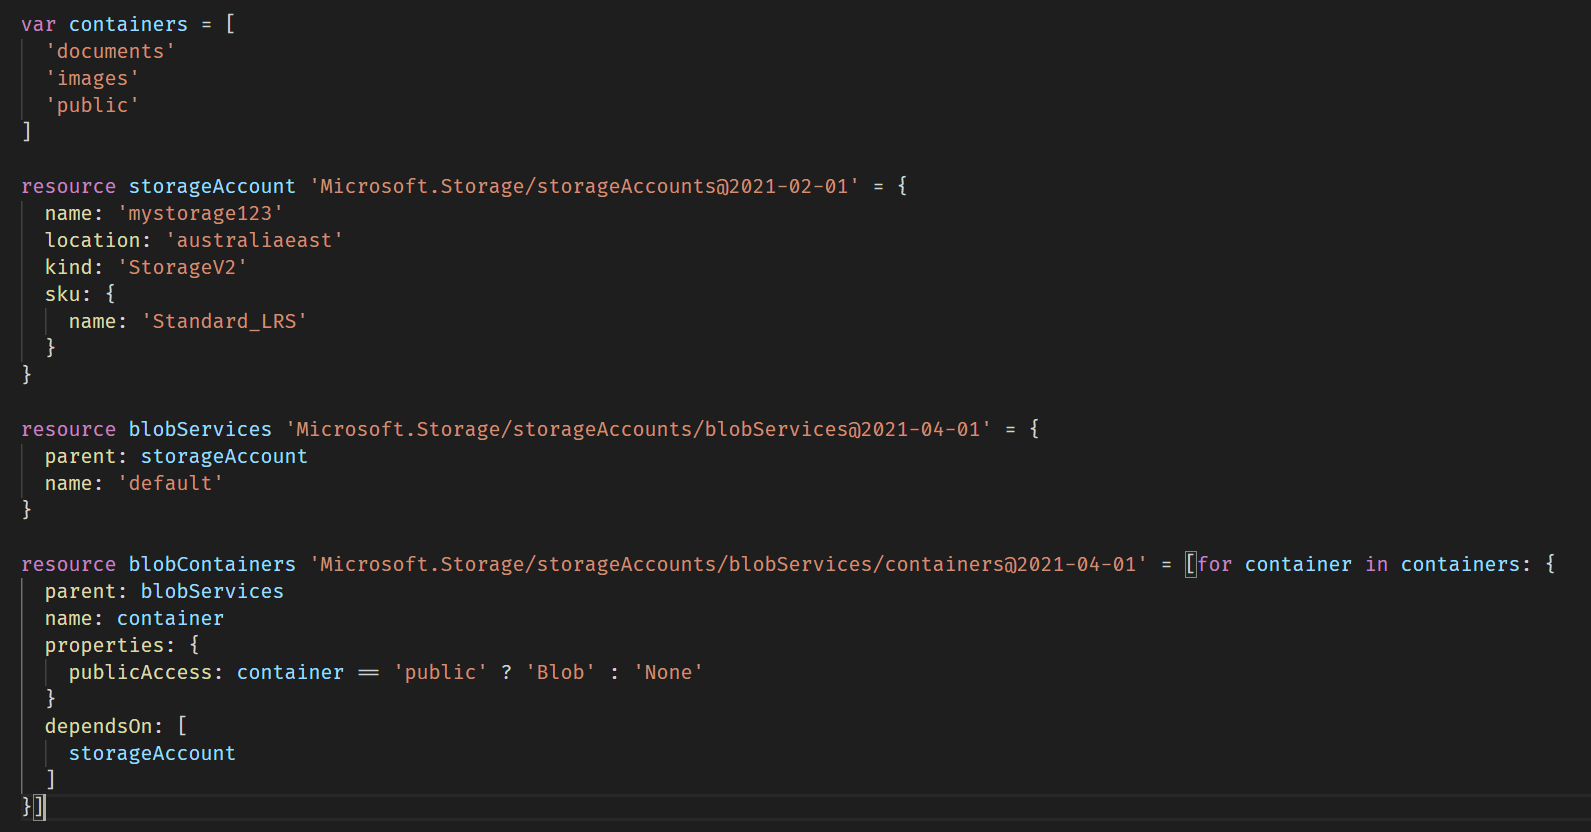Place cursor on 'public' in containers array

(92, 105)
